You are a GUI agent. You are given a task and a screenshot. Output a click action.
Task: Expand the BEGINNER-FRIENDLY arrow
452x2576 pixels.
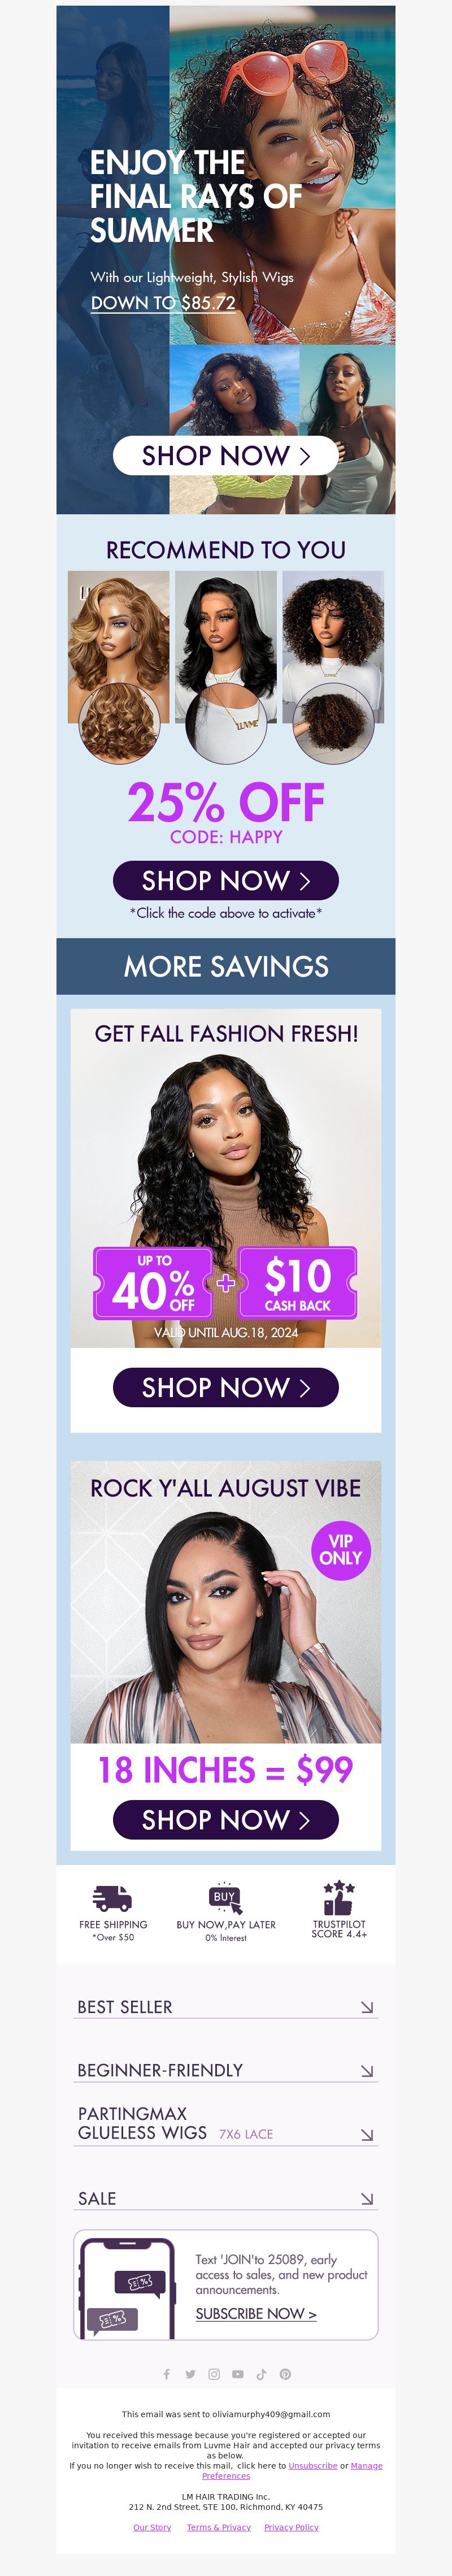click(367, 2071)
